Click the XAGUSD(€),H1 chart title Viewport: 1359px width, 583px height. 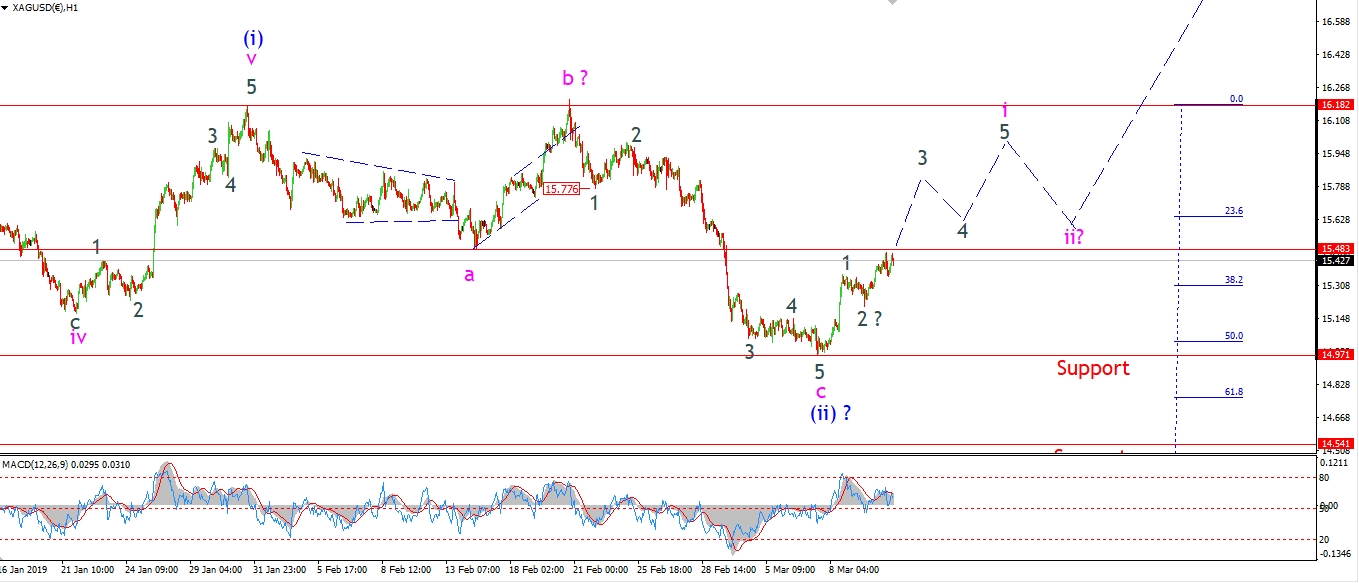[46, 7]
